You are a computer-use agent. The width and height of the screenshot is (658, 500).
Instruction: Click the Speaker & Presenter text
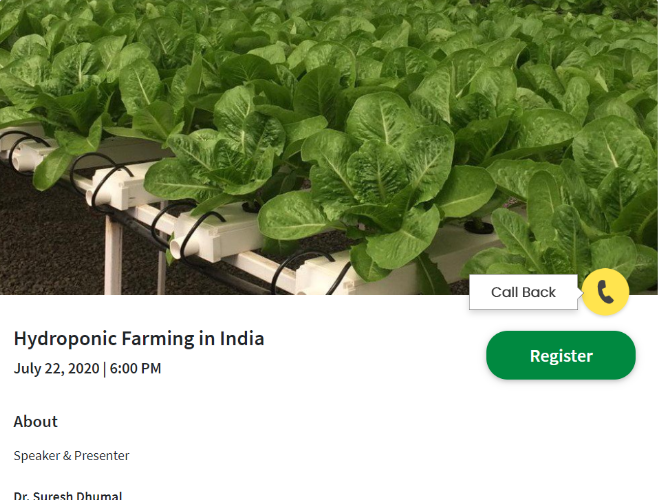[x=71, y=455]
